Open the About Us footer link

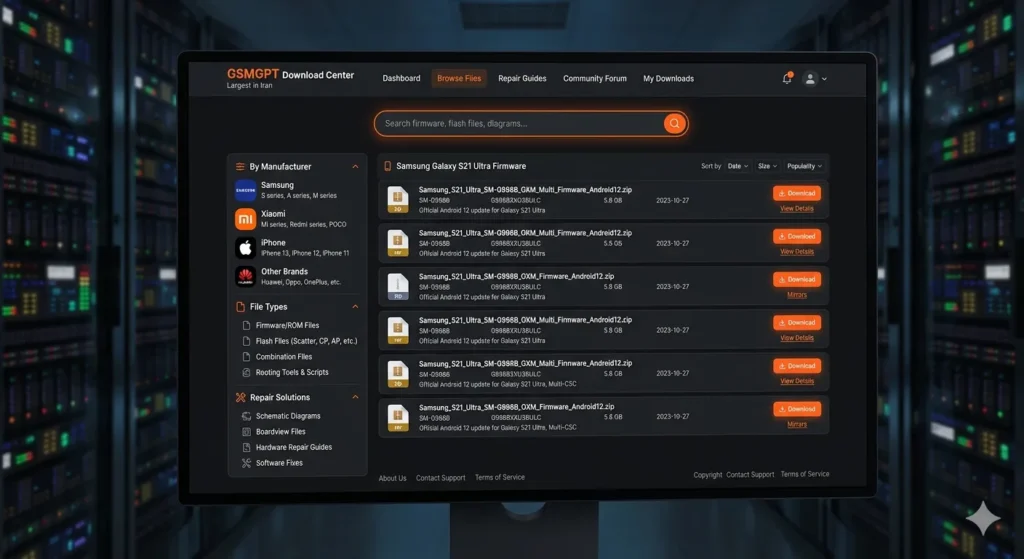point(392,478)
